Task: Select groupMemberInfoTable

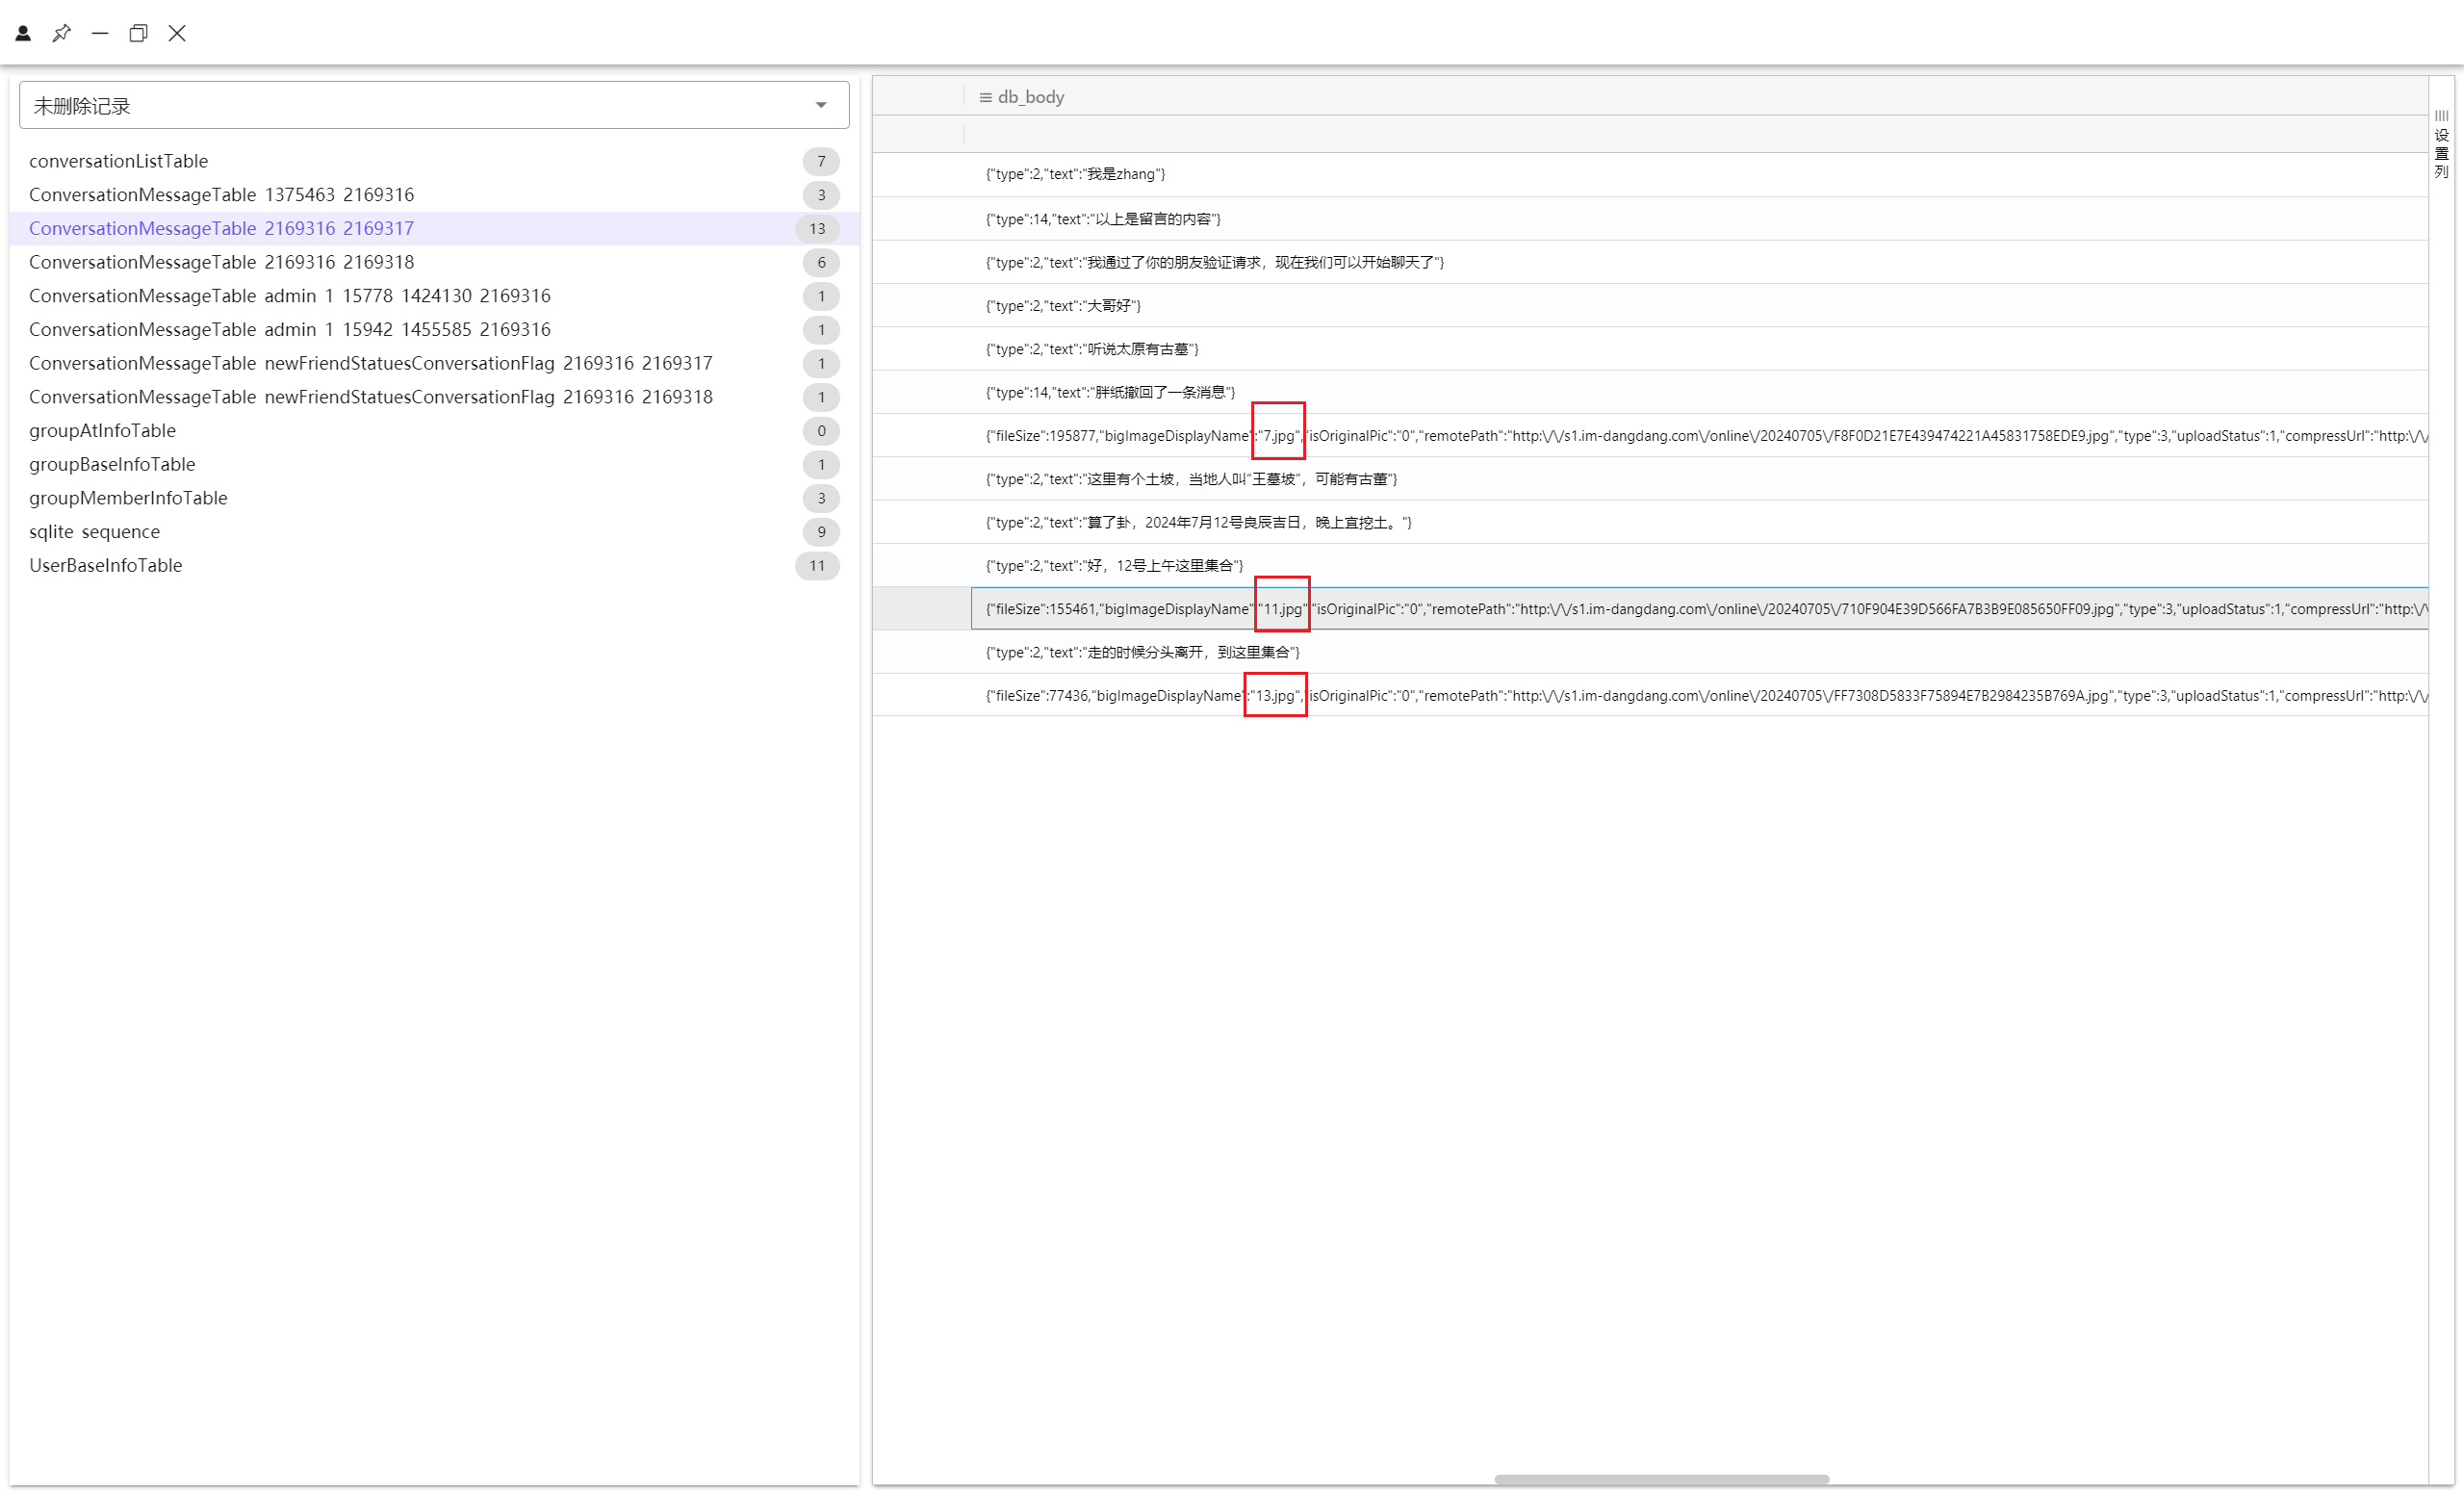Action: point(434,498)
